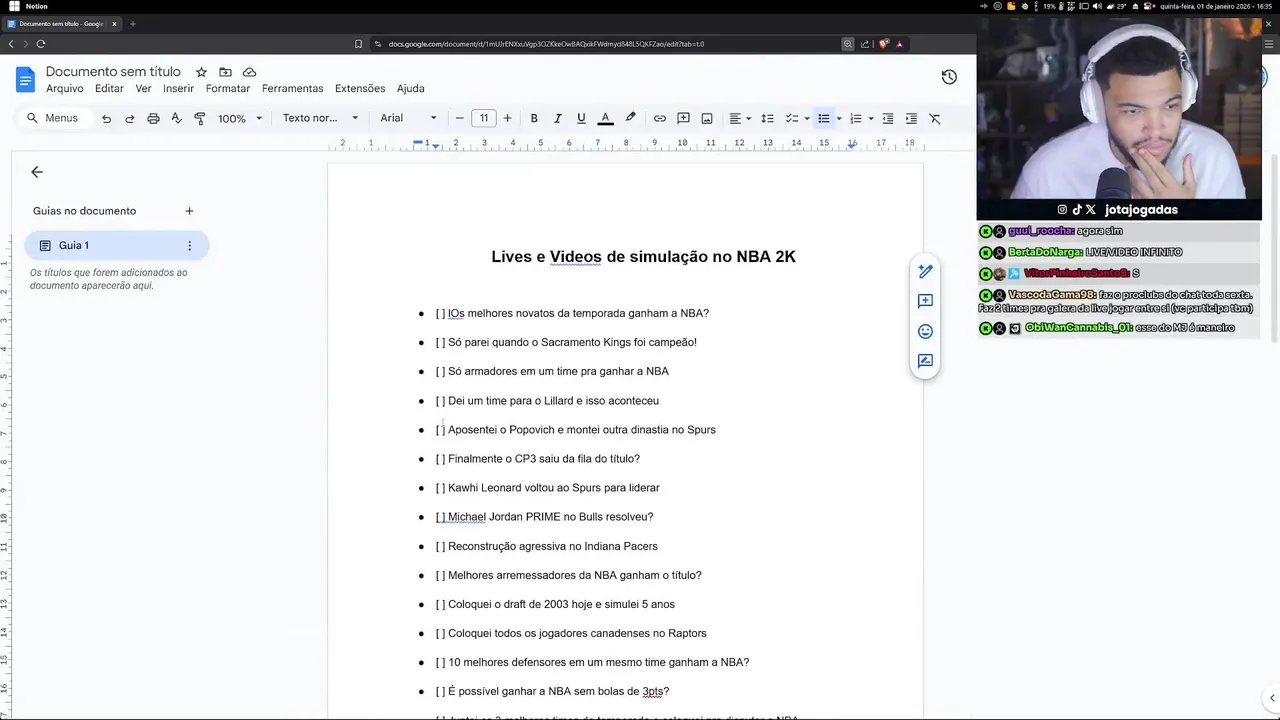Open the Inserir menu
Image resolution: width=1280 pixels, height=720 pixels.
click(x=178, y=89)
